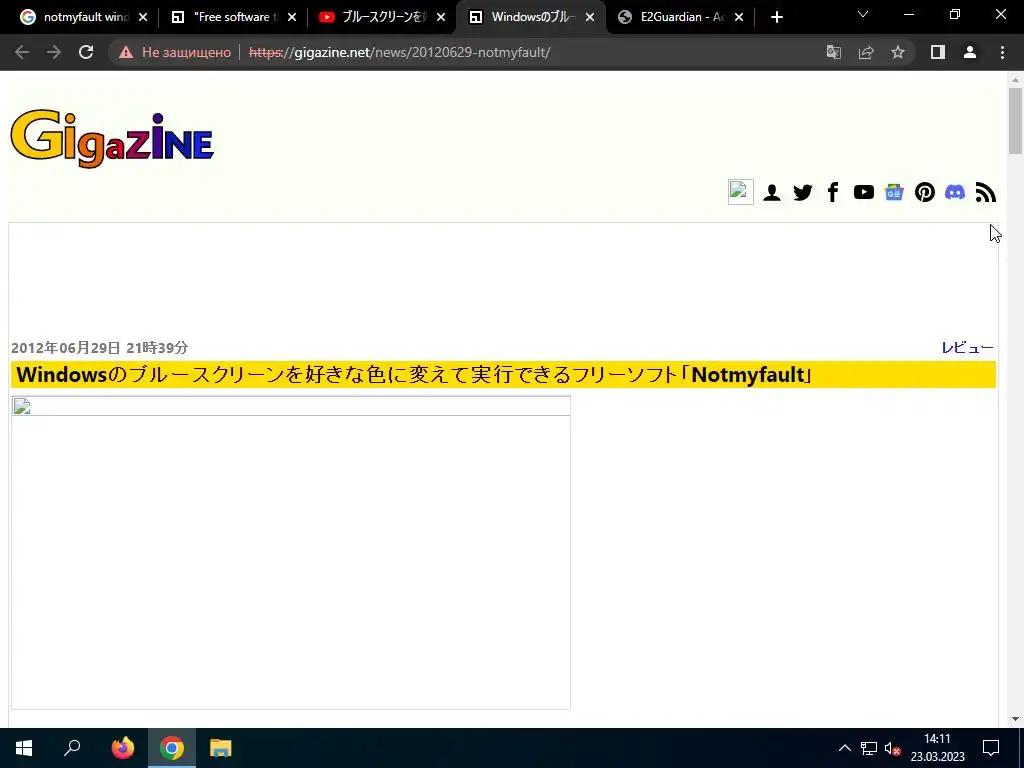Click the scrollbar up arrow
This screenshot has width=1024, height=768.
[x=1015, y=80]
